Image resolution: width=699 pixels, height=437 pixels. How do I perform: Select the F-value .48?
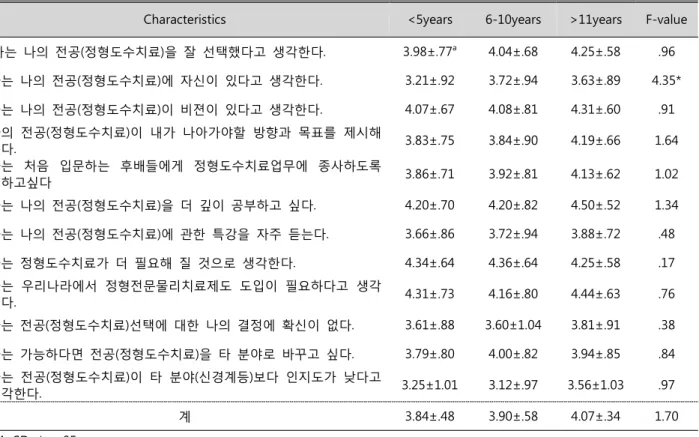pos(666,235)
